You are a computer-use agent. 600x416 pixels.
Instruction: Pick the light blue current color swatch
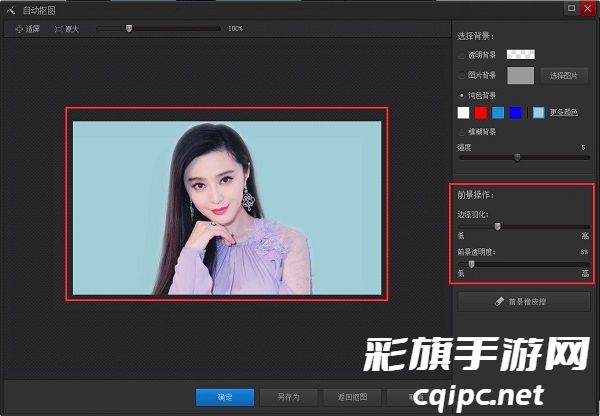538,113
